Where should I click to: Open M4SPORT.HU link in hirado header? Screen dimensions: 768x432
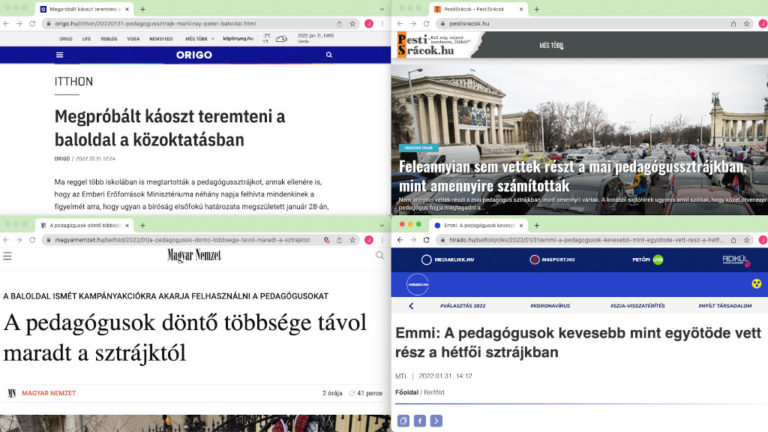(x=552, y=260)
